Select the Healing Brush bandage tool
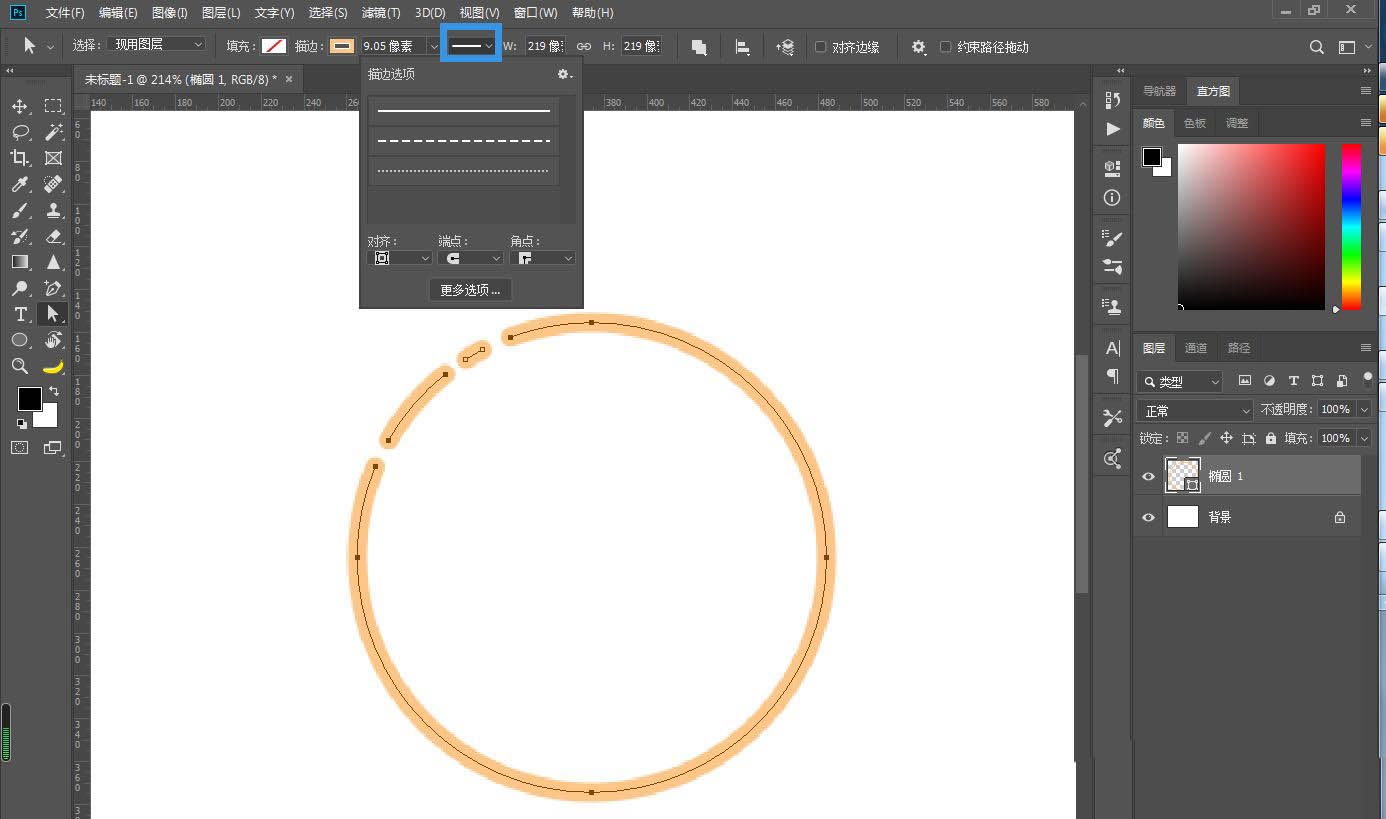 [x=53, y=184]
